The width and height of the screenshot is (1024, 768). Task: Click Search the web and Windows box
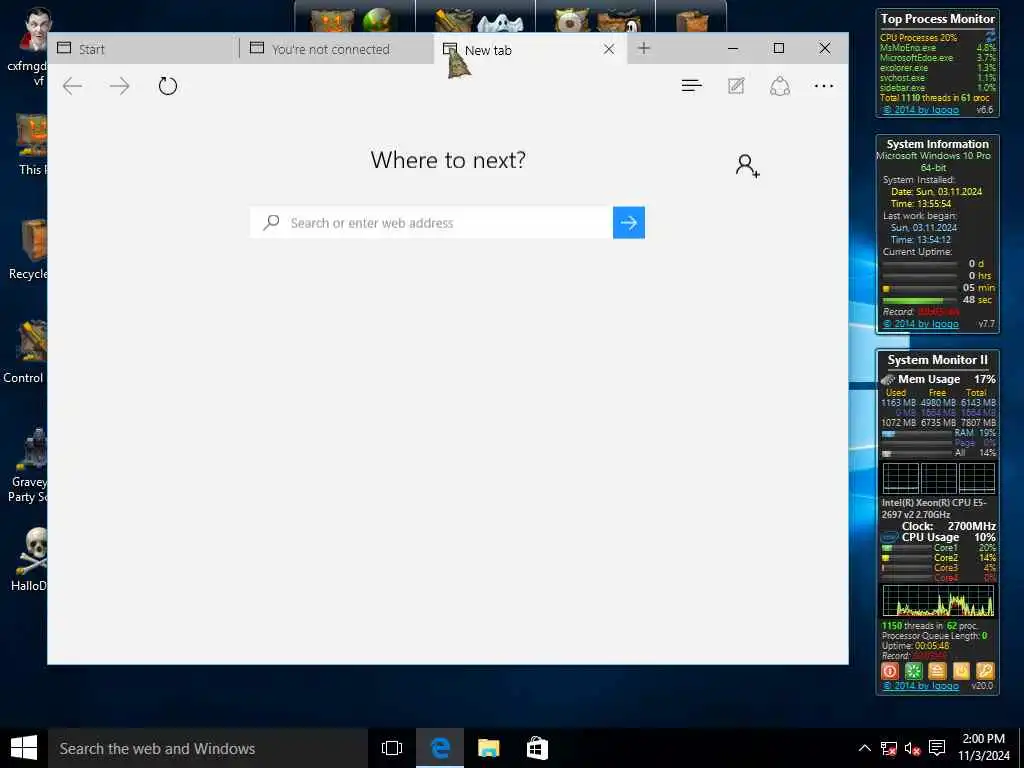click(x=208, y=748)
